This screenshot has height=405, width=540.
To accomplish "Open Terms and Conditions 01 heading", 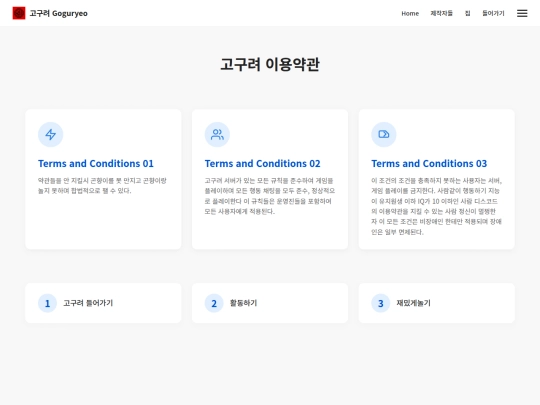I will tap(96, 164).
